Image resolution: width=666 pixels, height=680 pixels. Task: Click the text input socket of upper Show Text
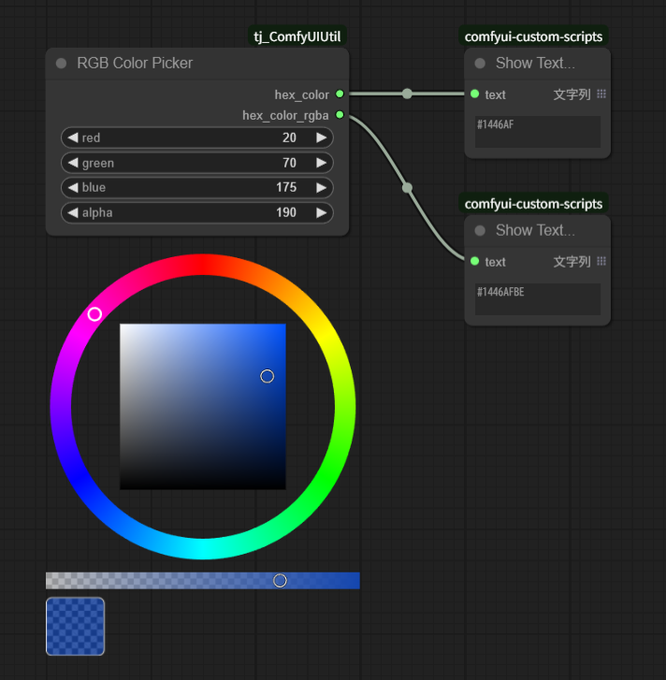pos(475,94)
